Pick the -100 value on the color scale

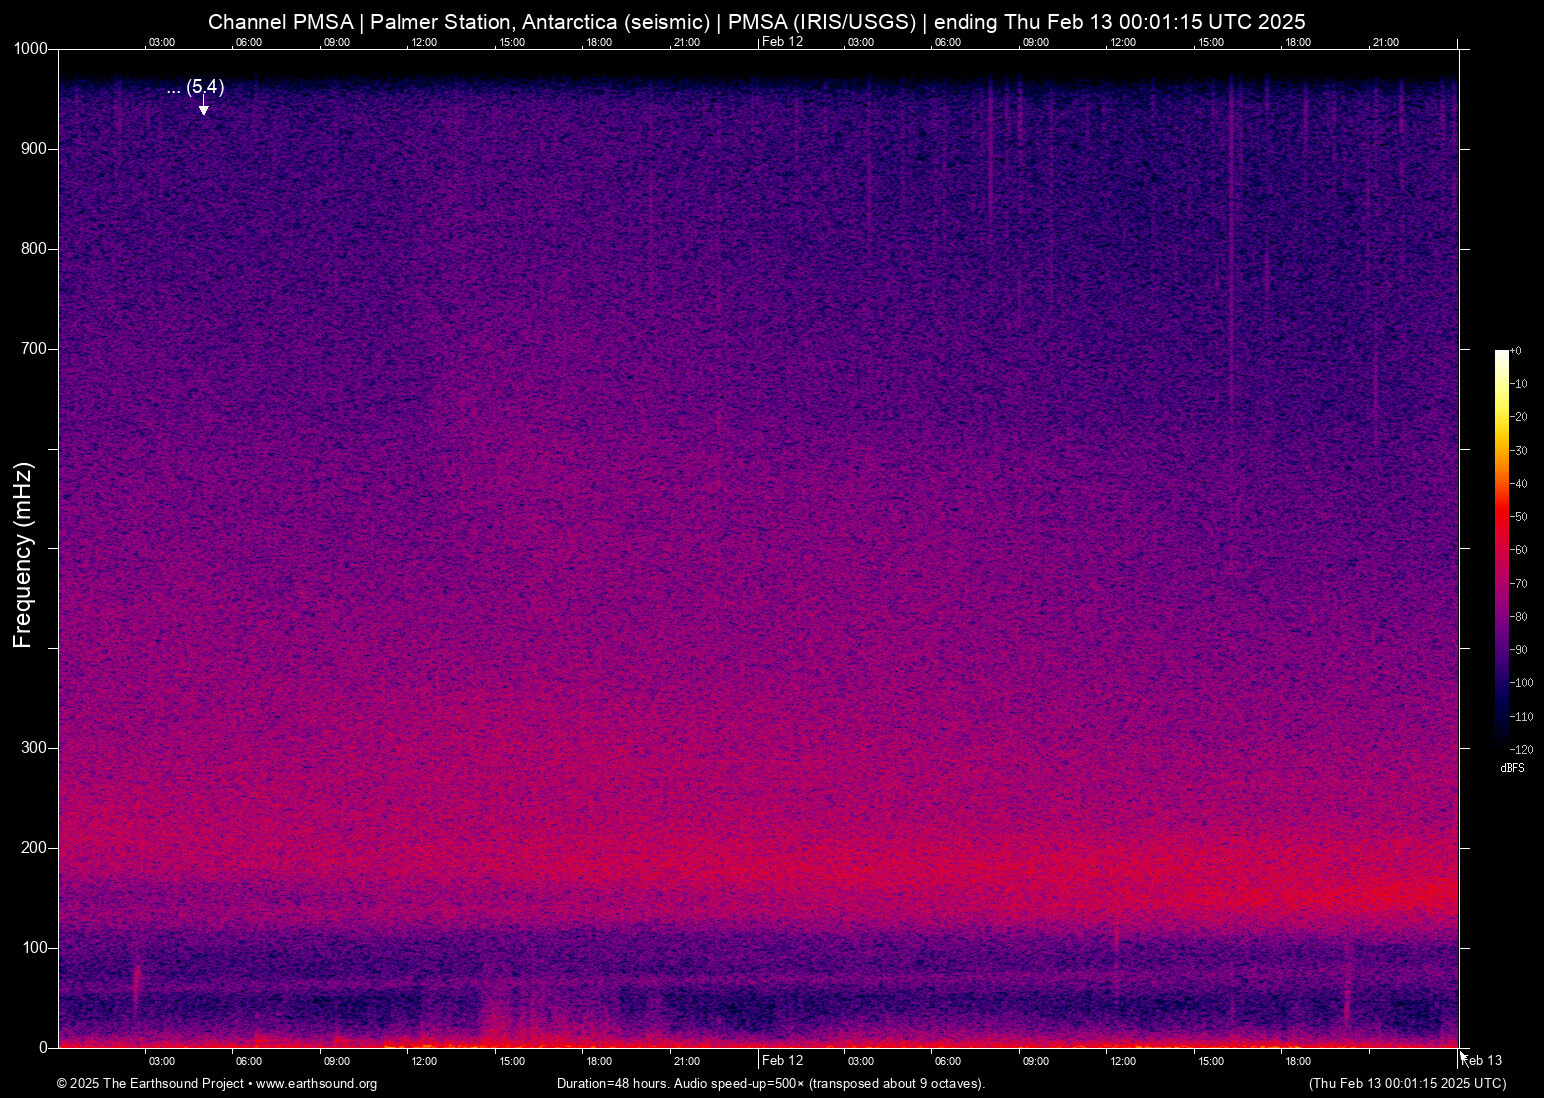click(1521, 683)
